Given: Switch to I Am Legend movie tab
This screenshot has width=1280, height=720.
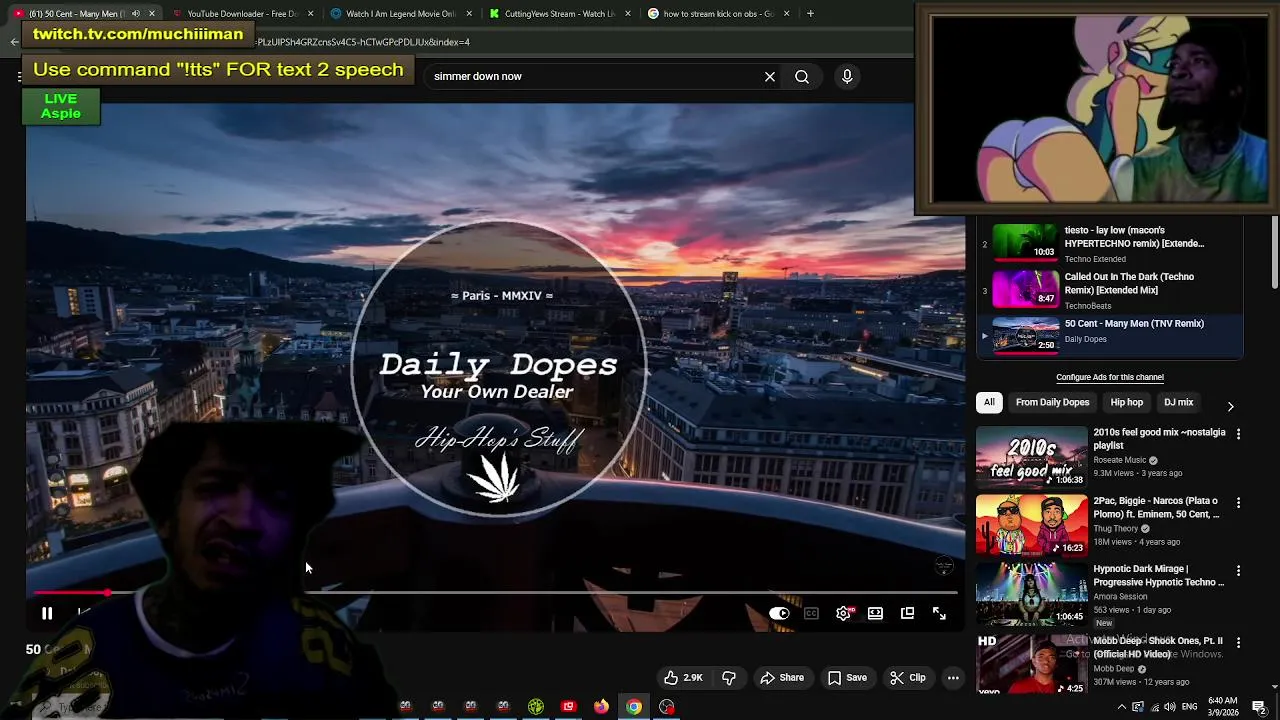Looking at the screenshot, I should click(x=400, y=14).
